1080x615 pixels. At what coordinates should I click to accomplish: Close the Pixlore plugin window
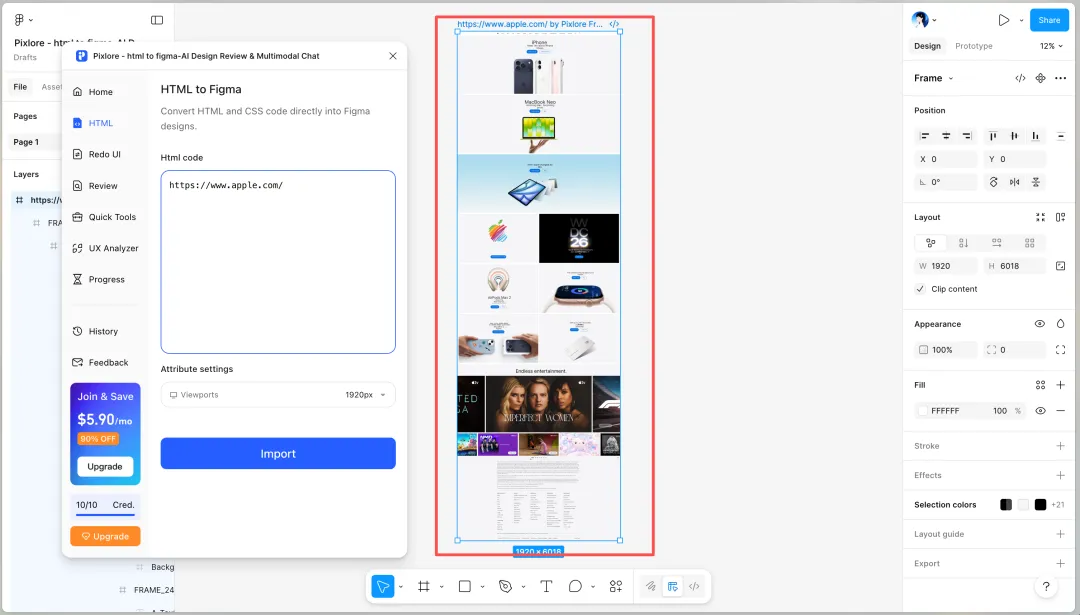(x=393, y=56)
